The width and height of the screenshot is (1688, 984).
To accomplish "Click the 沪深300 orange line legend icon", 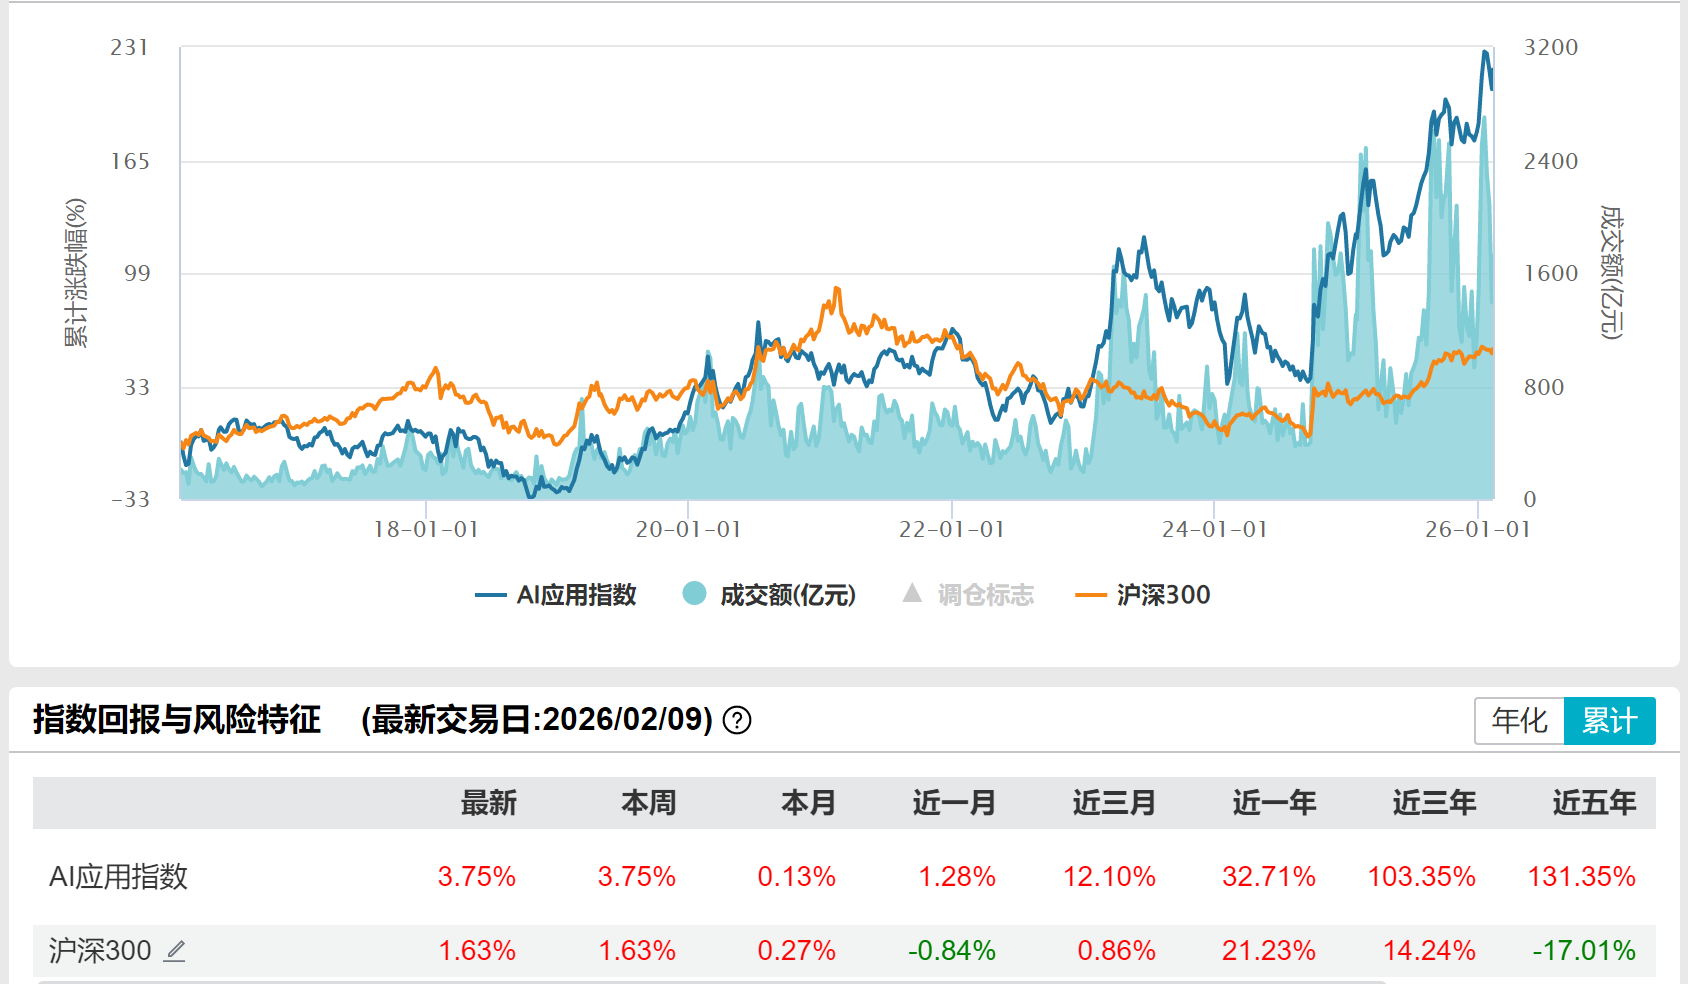I will [x=1090, y=595].
